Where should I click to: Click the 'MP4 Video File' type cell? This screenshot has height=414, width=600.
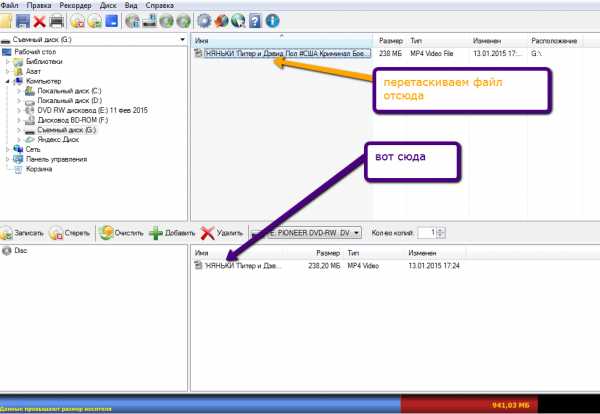tap(432, 53)
